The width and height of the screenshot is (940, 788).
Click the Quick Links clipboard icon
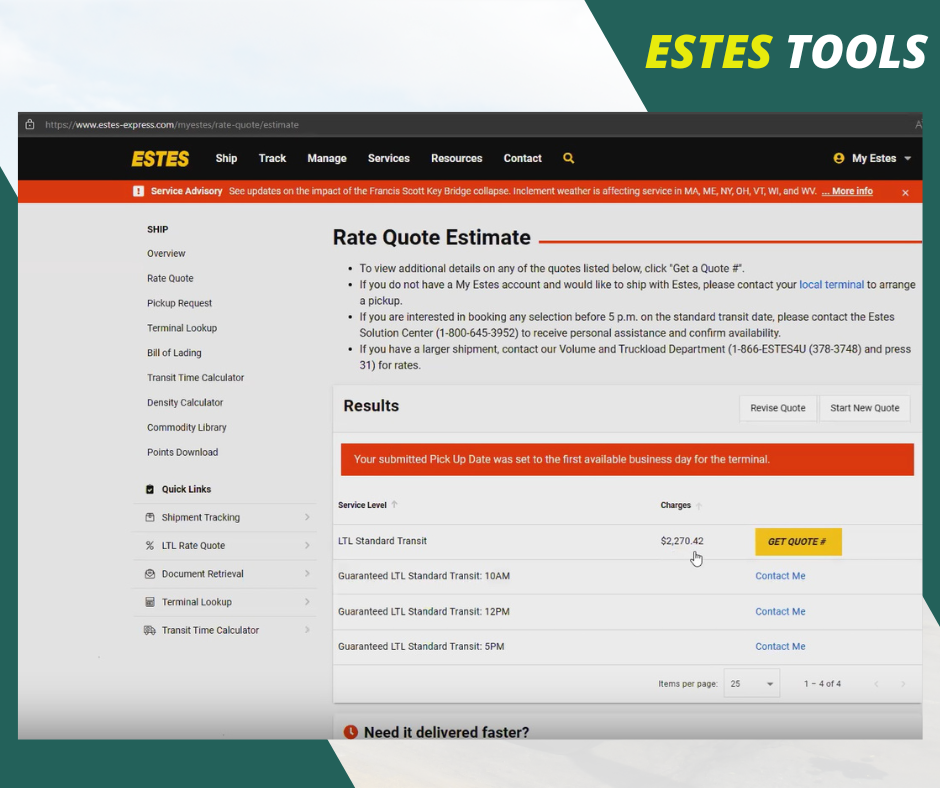(x=150, y=489)
